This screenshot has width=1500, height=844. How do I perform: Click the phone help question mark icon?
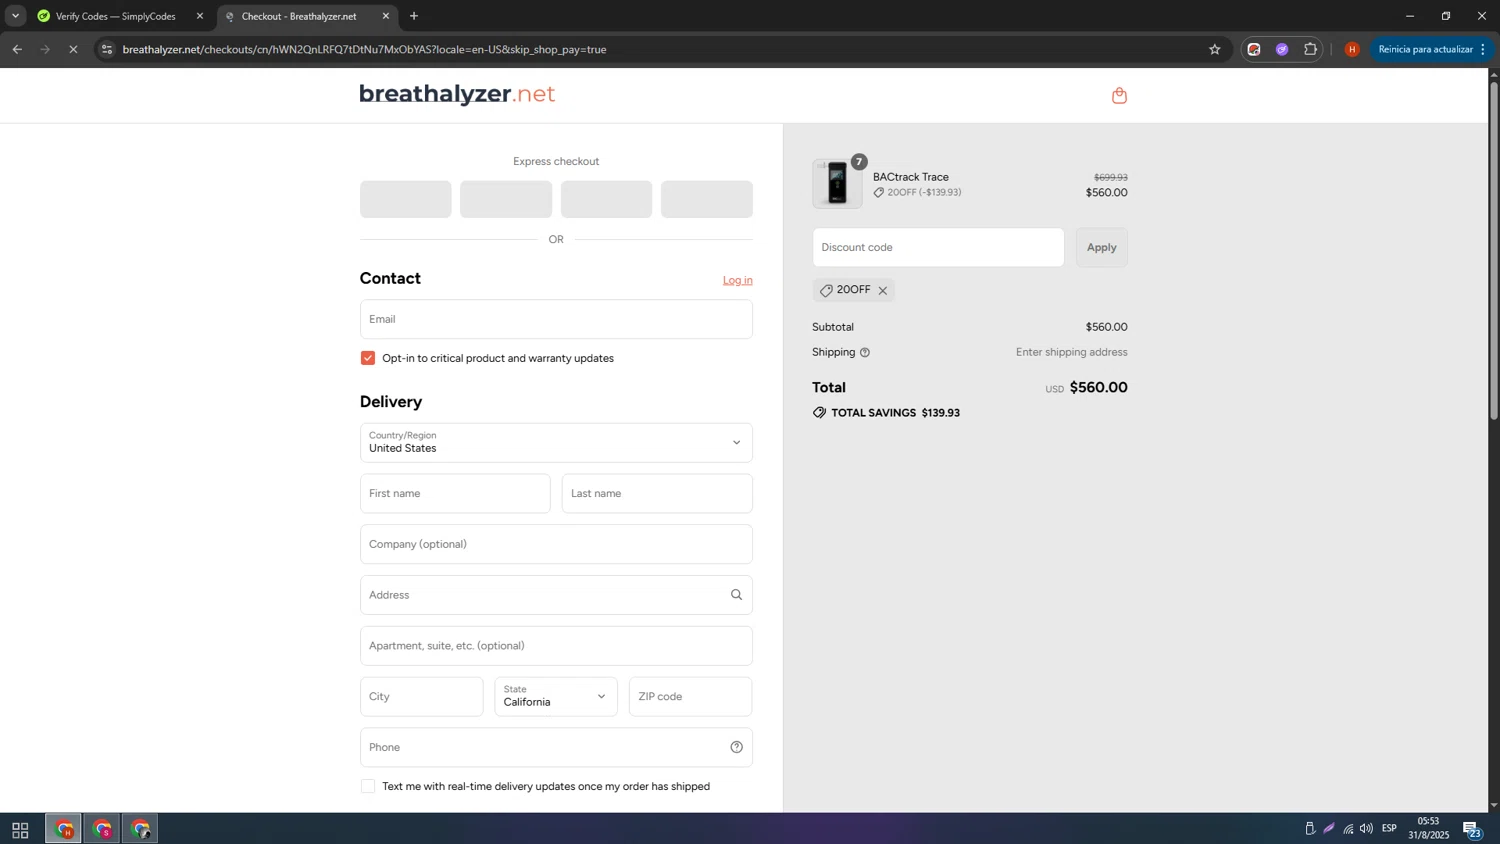[x=736, y=747]
